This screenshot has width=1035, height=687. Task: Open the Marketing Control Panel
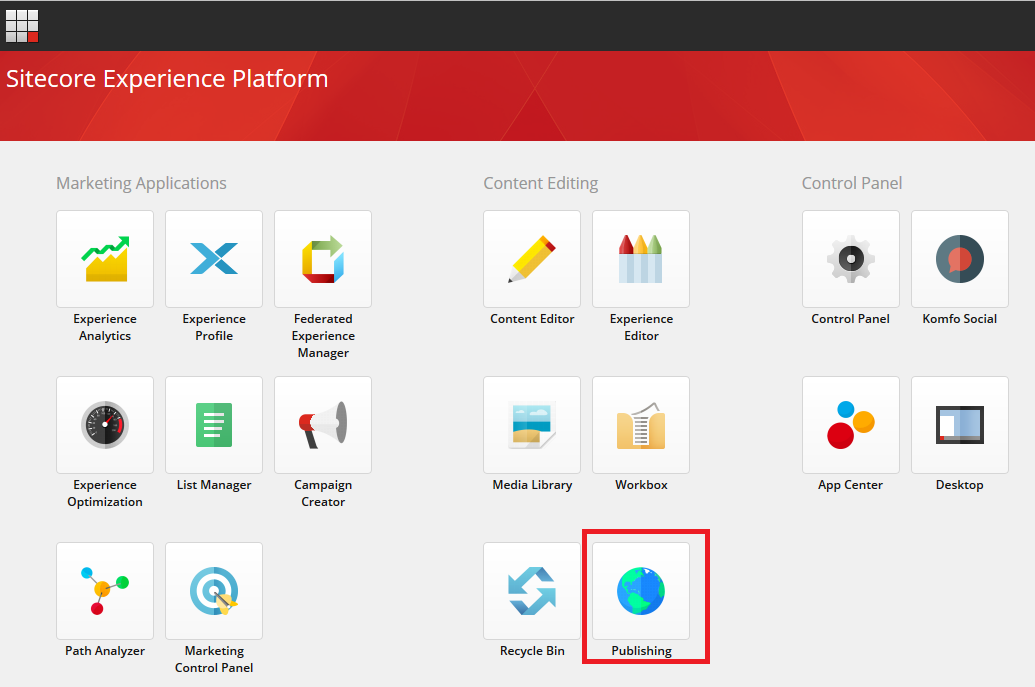(214, 591)
